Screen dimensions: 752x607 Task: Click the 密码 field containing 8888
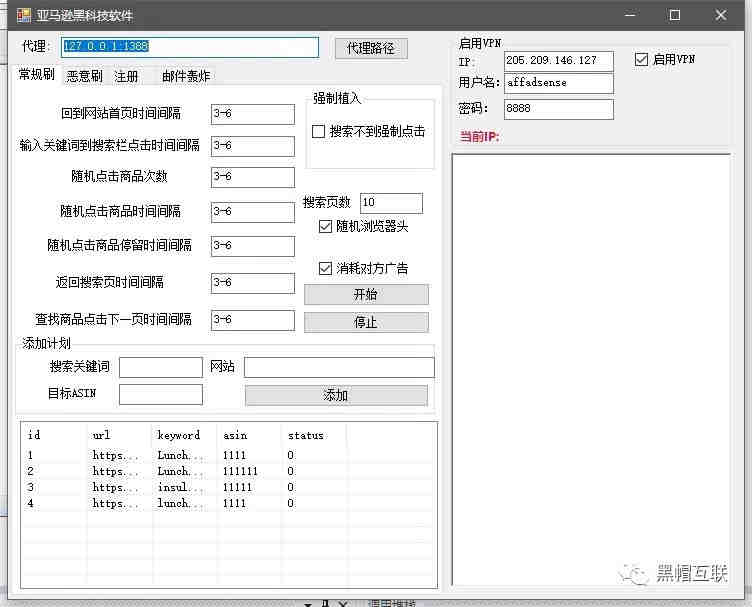[x=559, y=109]
